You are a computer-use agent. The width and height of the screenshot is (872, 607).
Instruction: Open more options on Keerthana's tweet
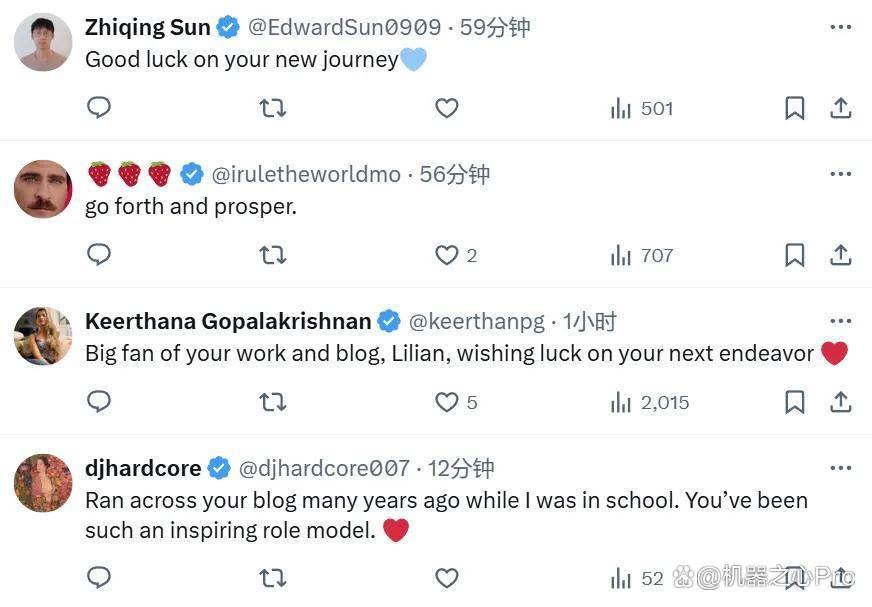pos(841,320)
